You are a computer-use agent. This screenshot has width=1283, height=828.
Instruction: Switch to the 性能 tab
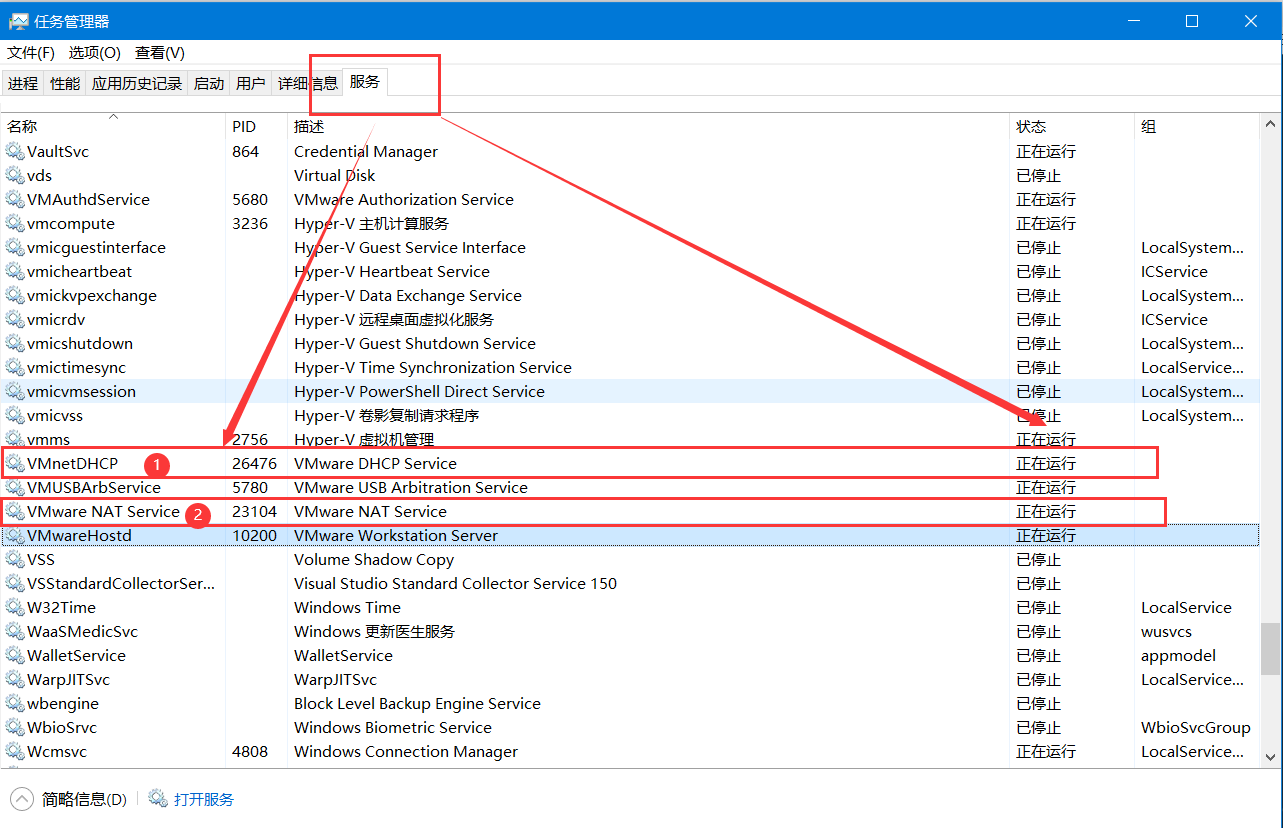(x=65, y=83)
